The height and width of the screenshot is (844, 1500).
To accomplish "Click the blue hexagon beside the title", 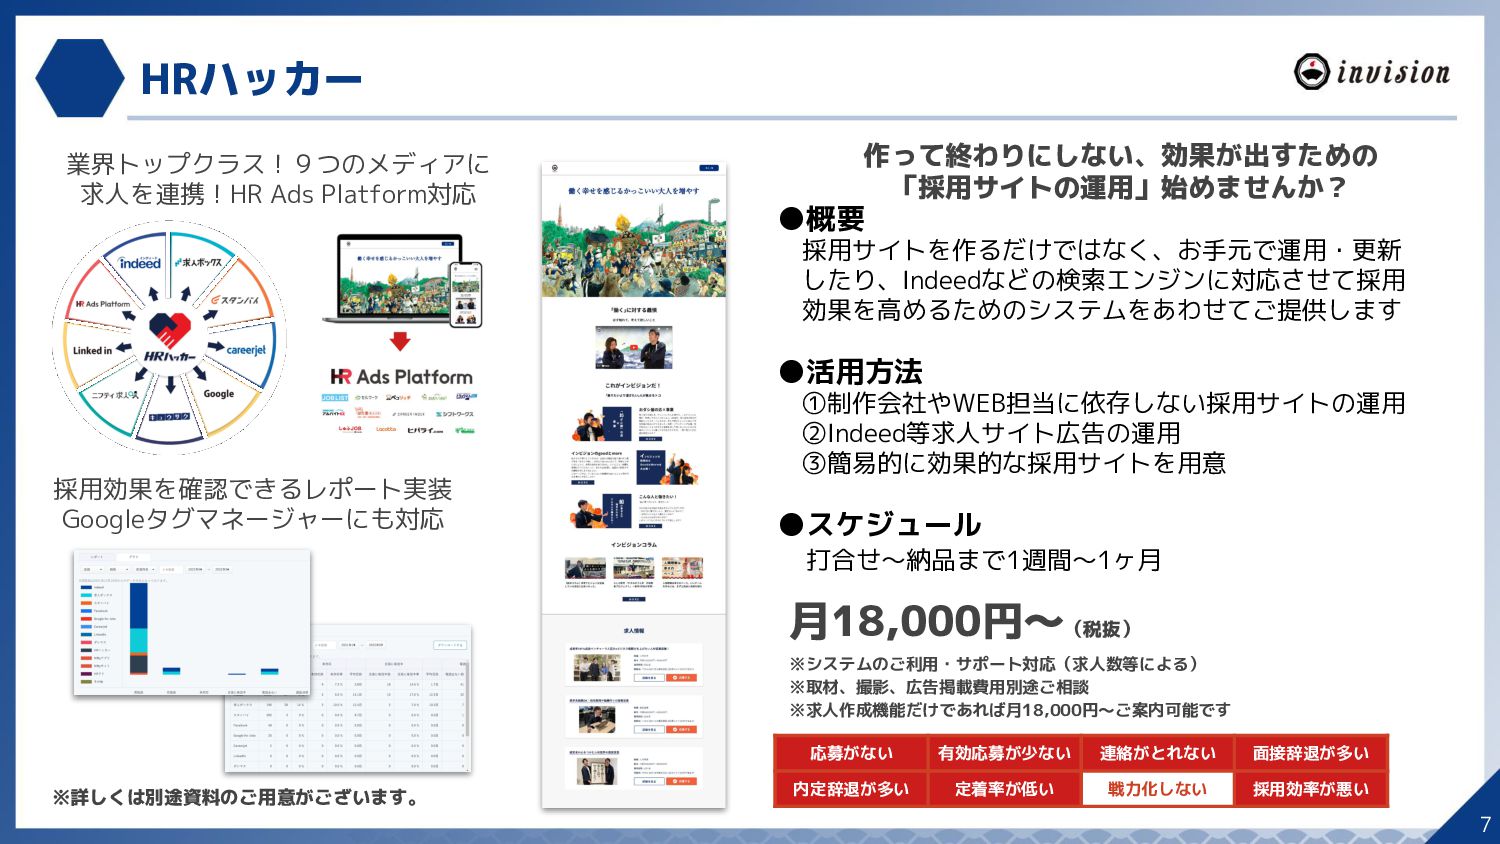I will (80, 78).
